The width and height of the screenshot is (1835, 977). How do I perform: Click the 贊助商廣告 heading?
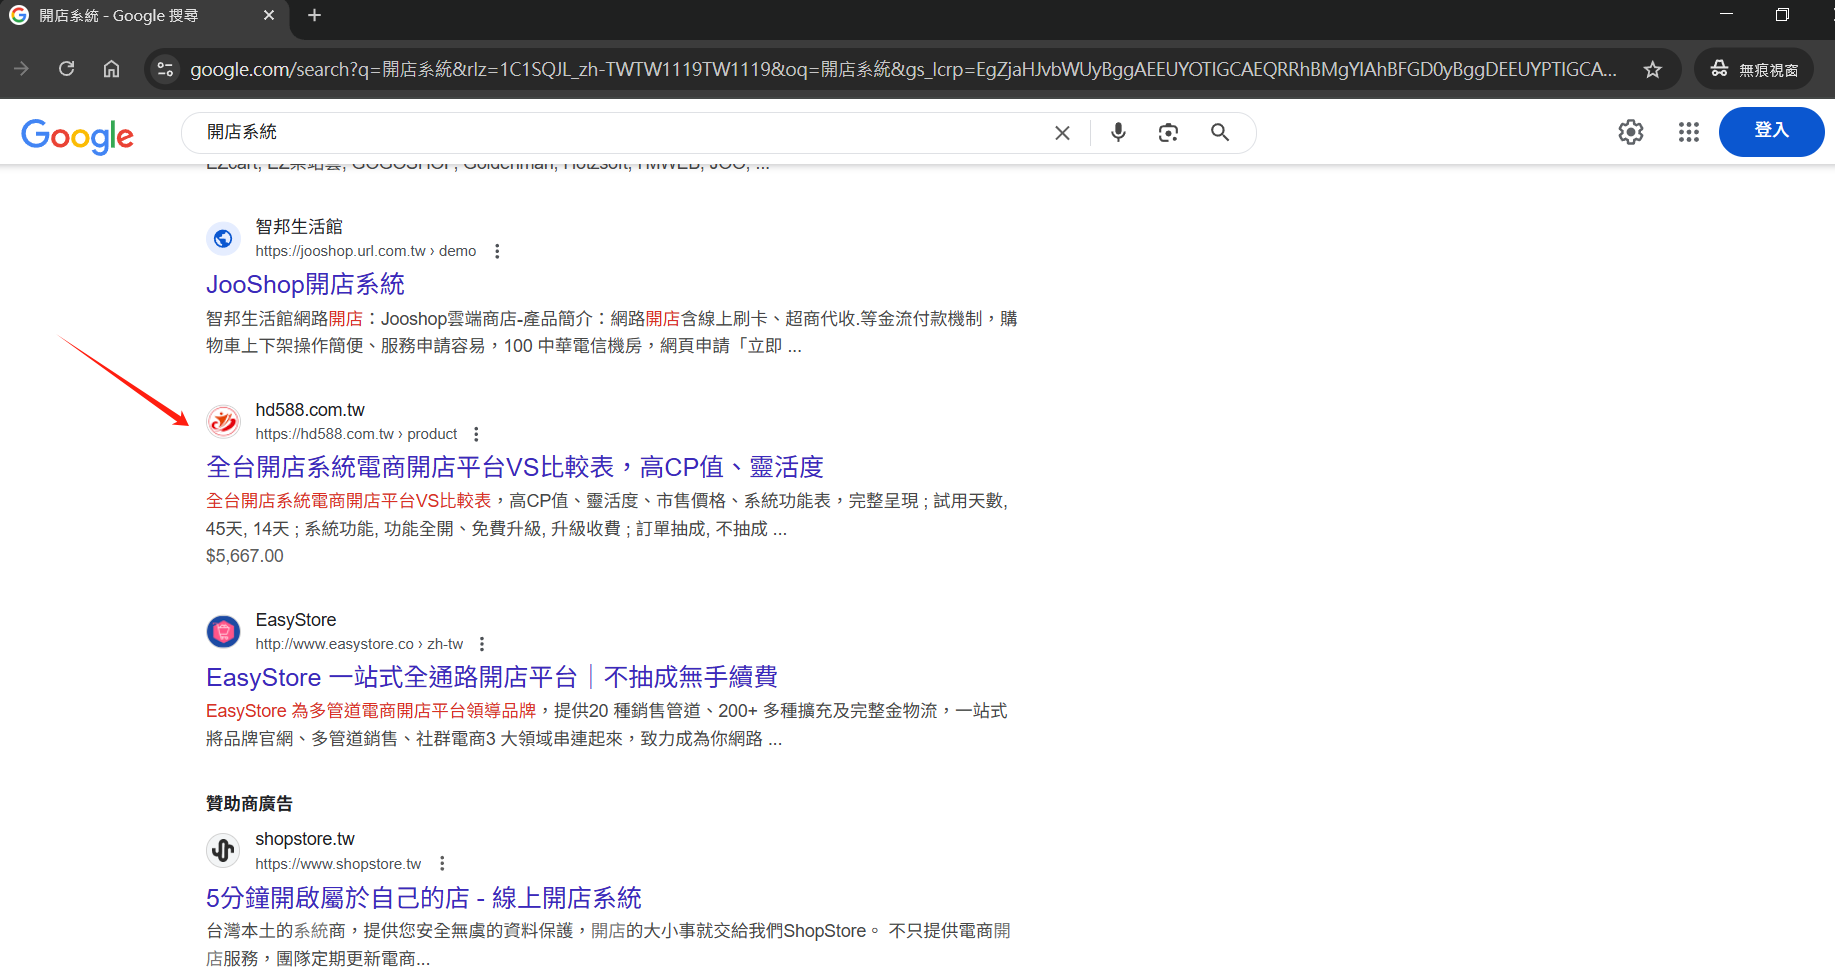pyautogui.click(x=249, y=803)
